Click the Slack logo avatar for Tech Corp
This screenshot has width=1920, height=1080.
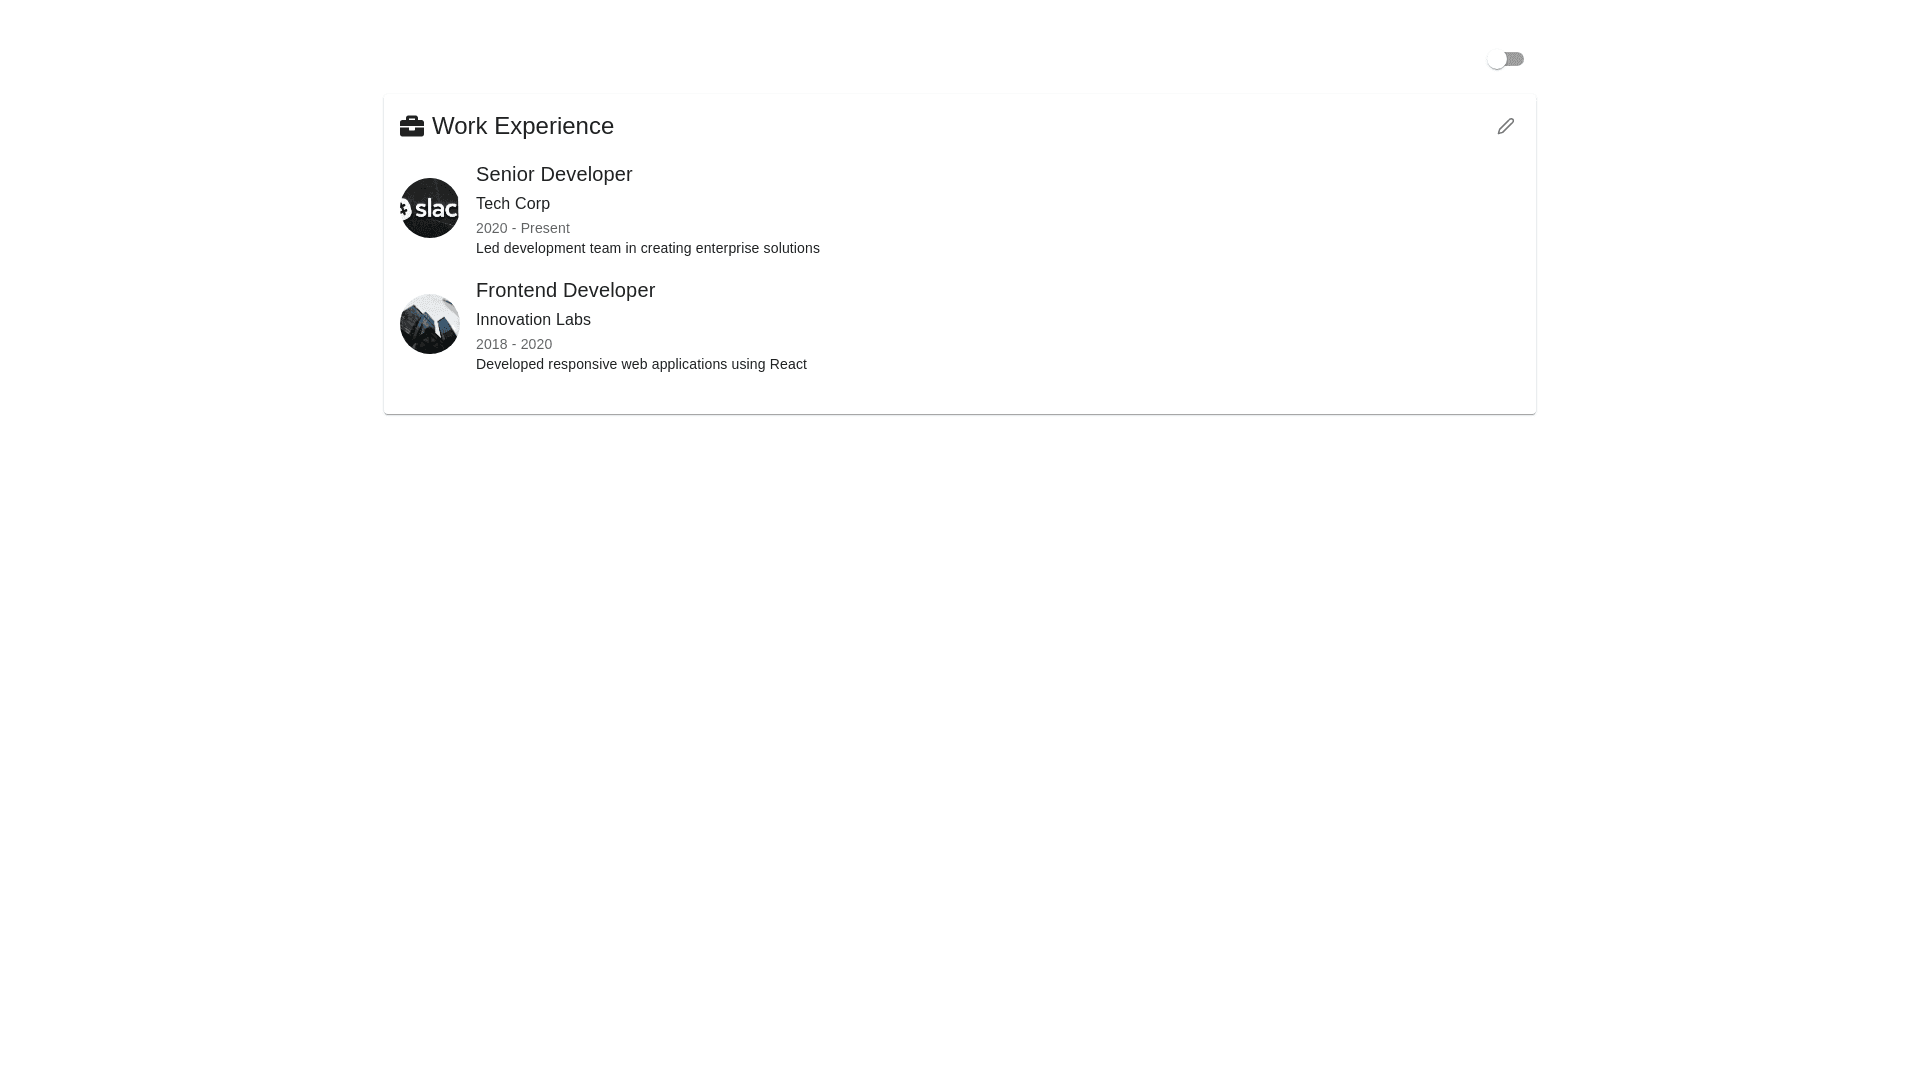pos(430,208)
